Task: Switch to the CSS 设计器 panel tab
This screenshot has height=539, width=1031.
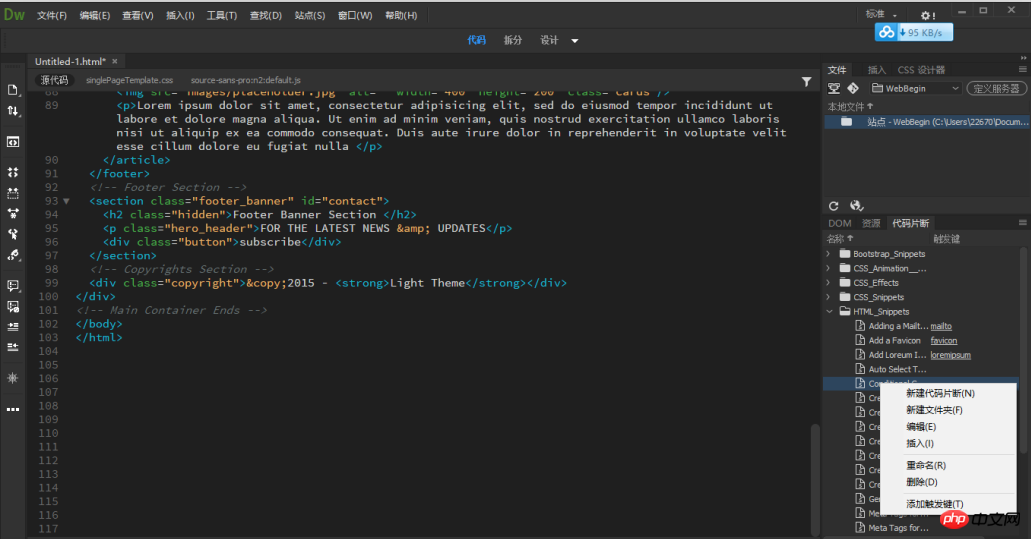Action: pos(921,70)
